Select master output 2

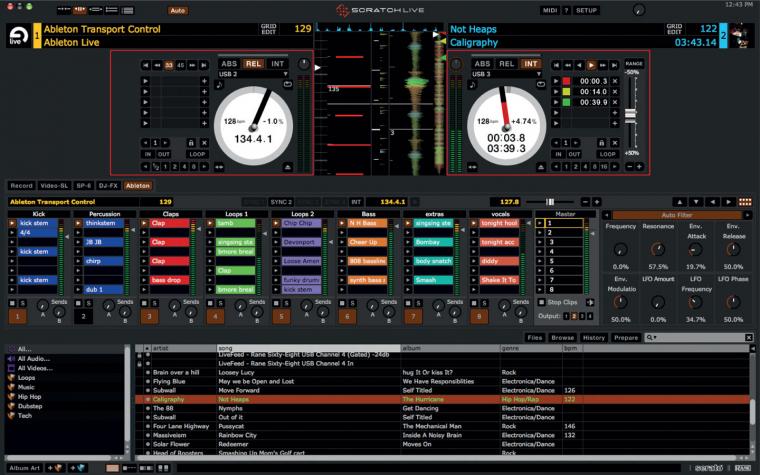click(574, 317)
